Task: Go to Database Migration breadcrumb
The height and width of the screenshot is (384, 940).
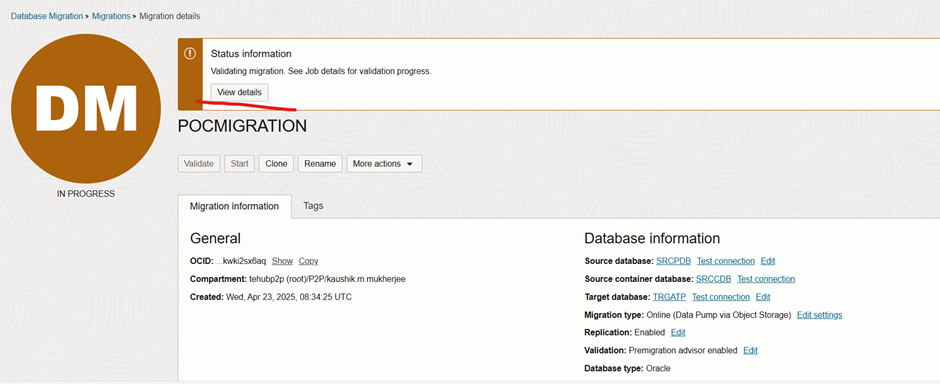Action: [x=47, y=16]
